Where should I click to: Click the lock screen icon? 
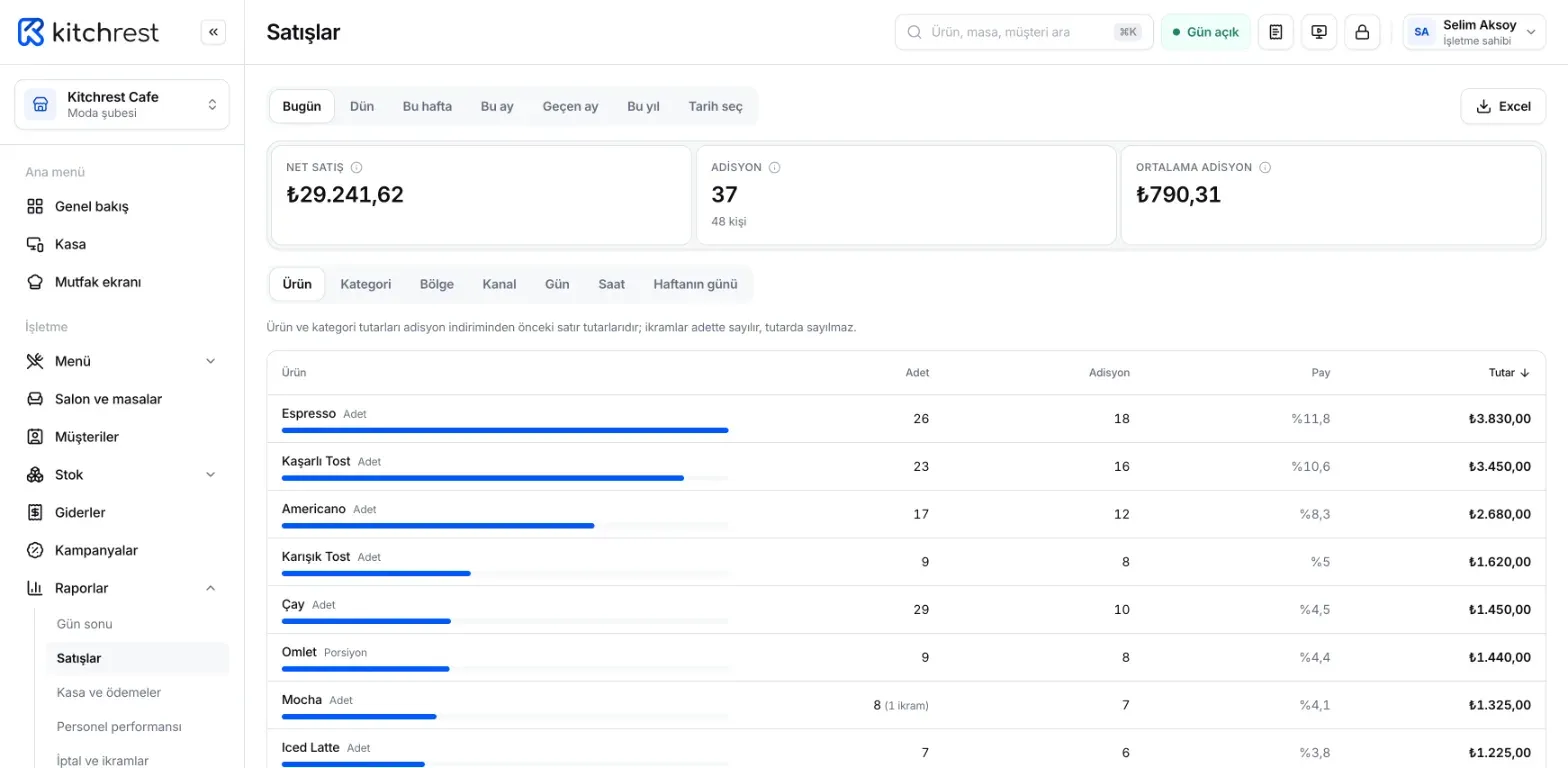[1362, 32]
